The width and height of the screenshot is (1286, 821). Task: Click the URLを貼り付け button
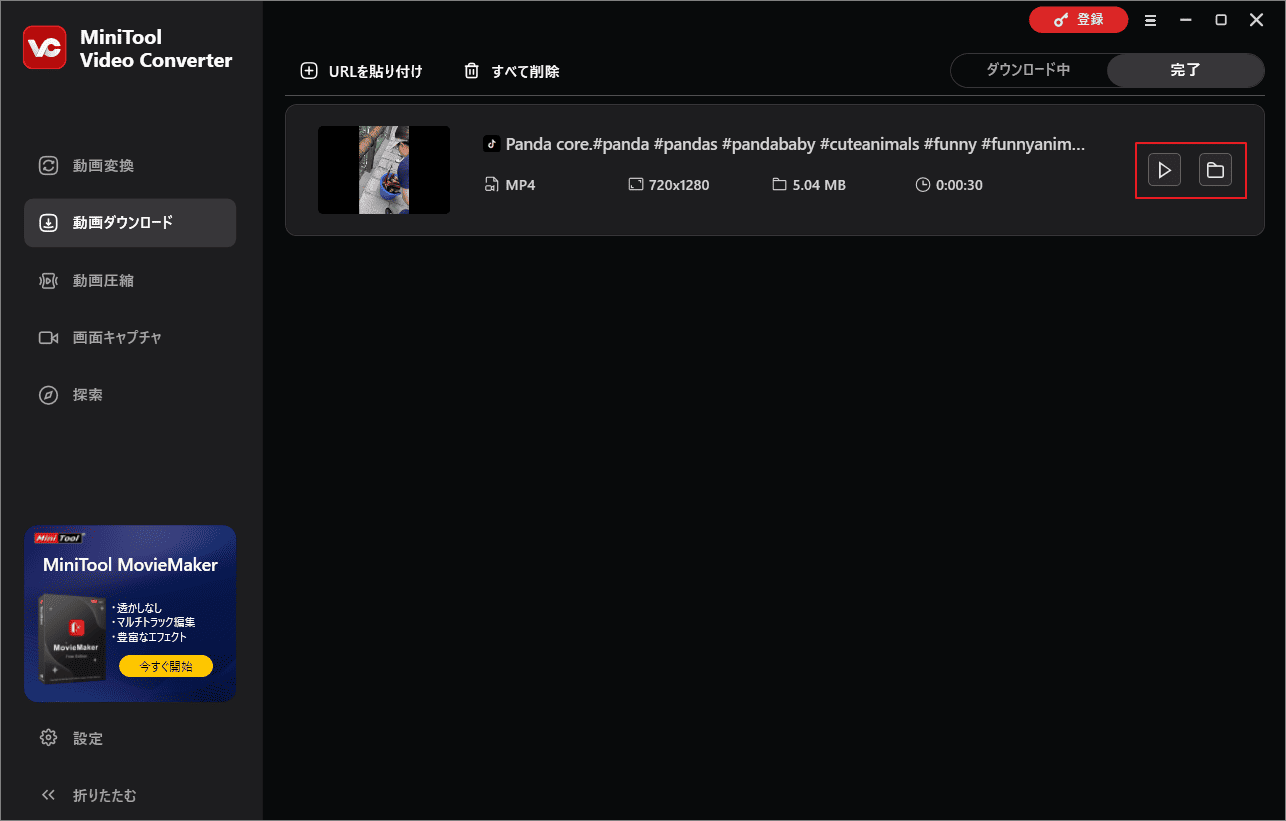[x=362, y=71]
